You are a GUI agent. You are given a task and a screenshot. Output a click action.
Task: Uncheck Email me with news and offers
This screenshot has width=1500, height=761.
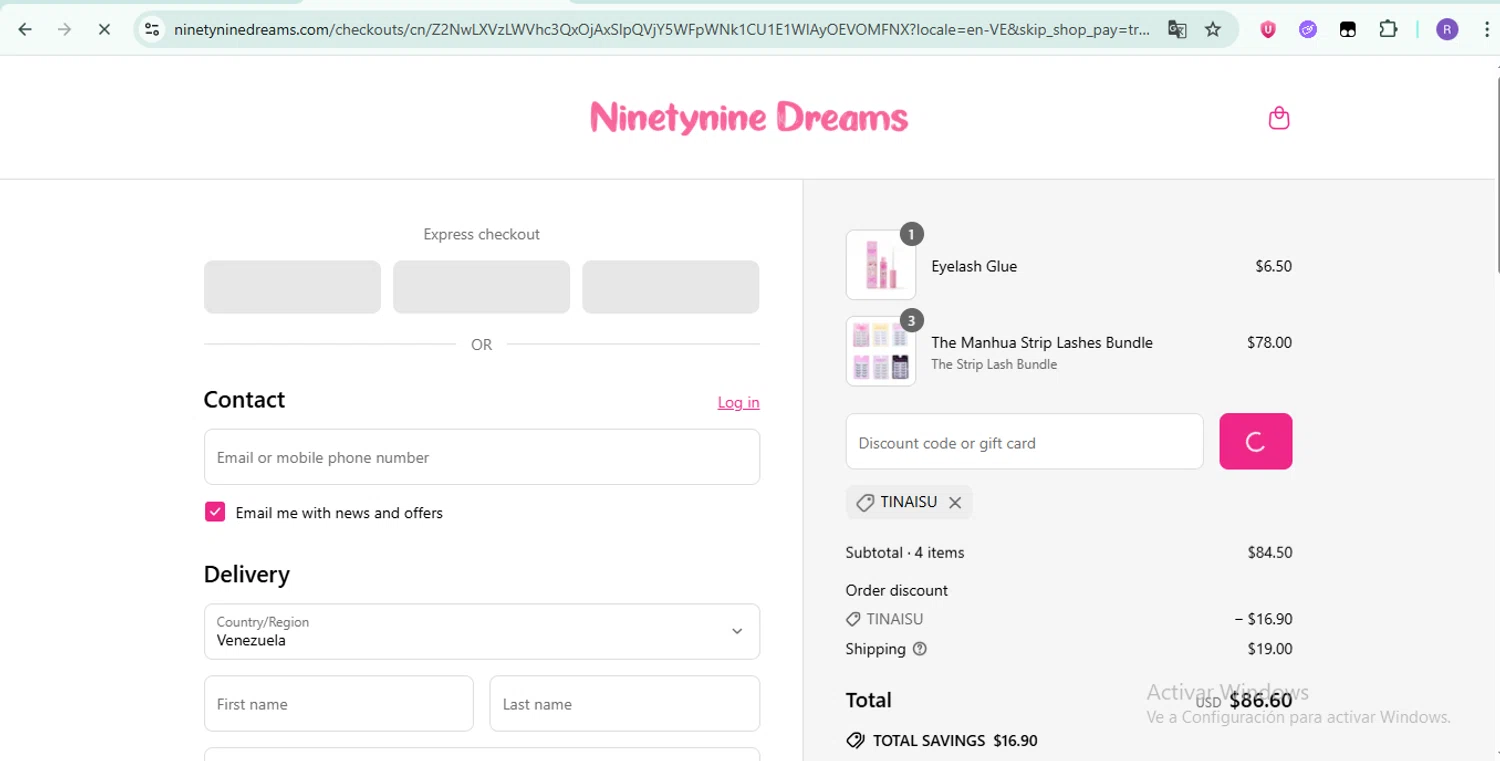215,512
